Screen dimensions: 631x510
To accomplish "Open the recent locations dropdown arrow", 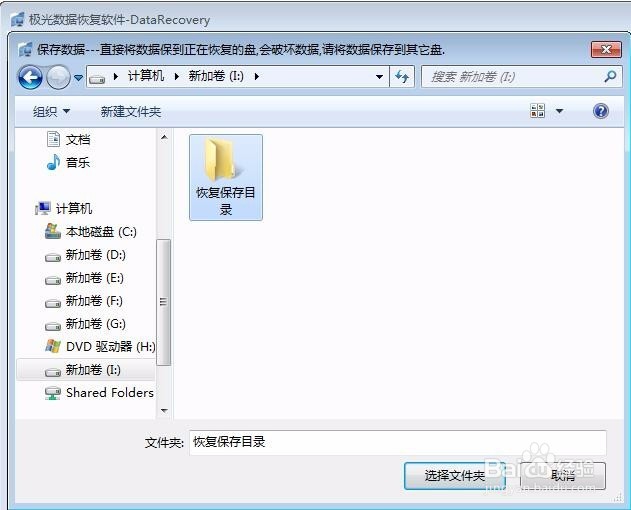I will click(78, 77).
